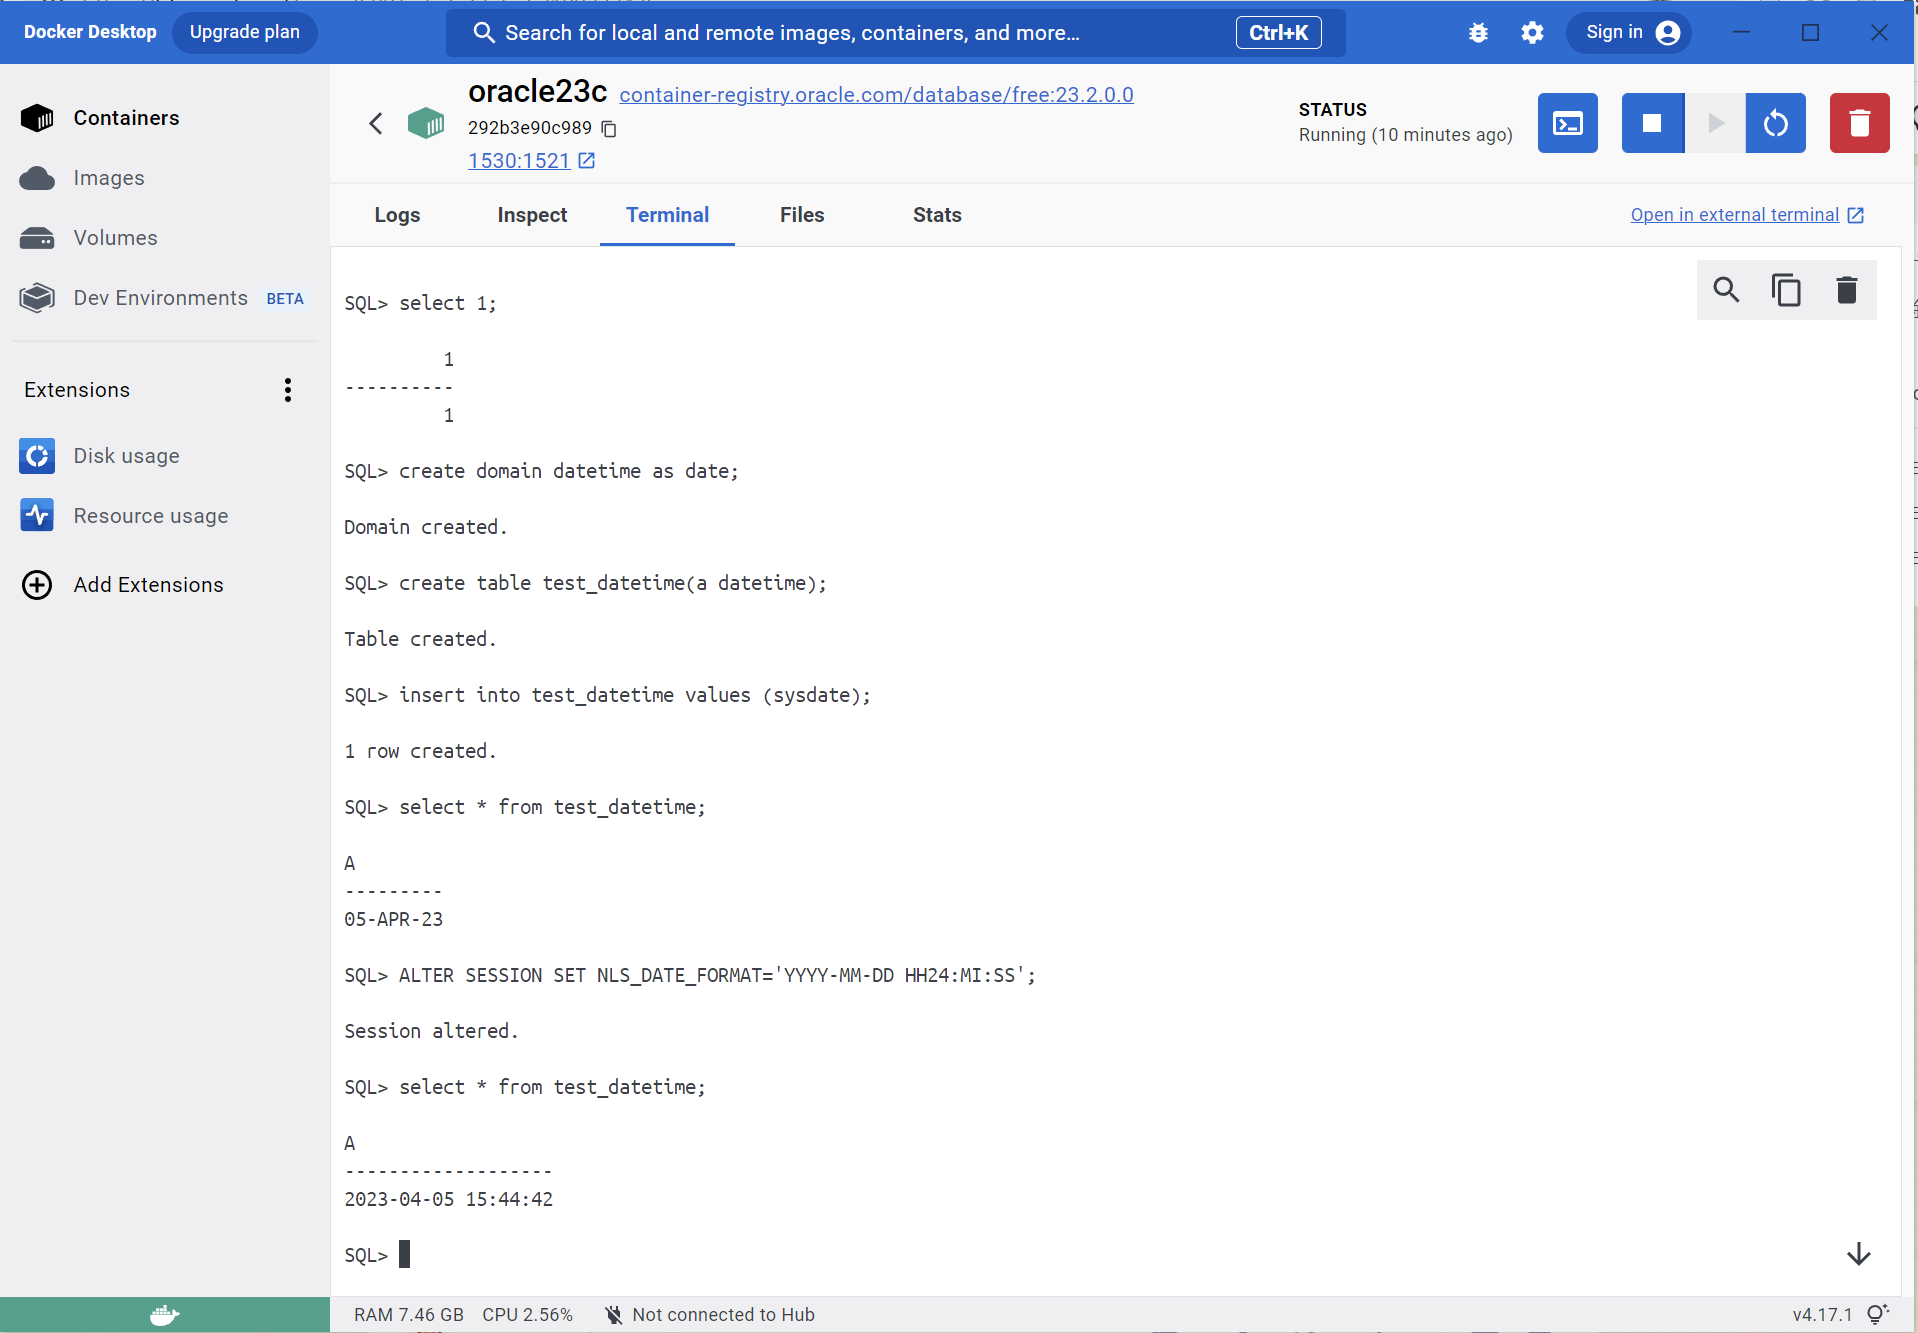Image resolution: width=1918 pixels, height=1333 pixels.
Task: Switch to the Files tab
Action: (802, 215)
